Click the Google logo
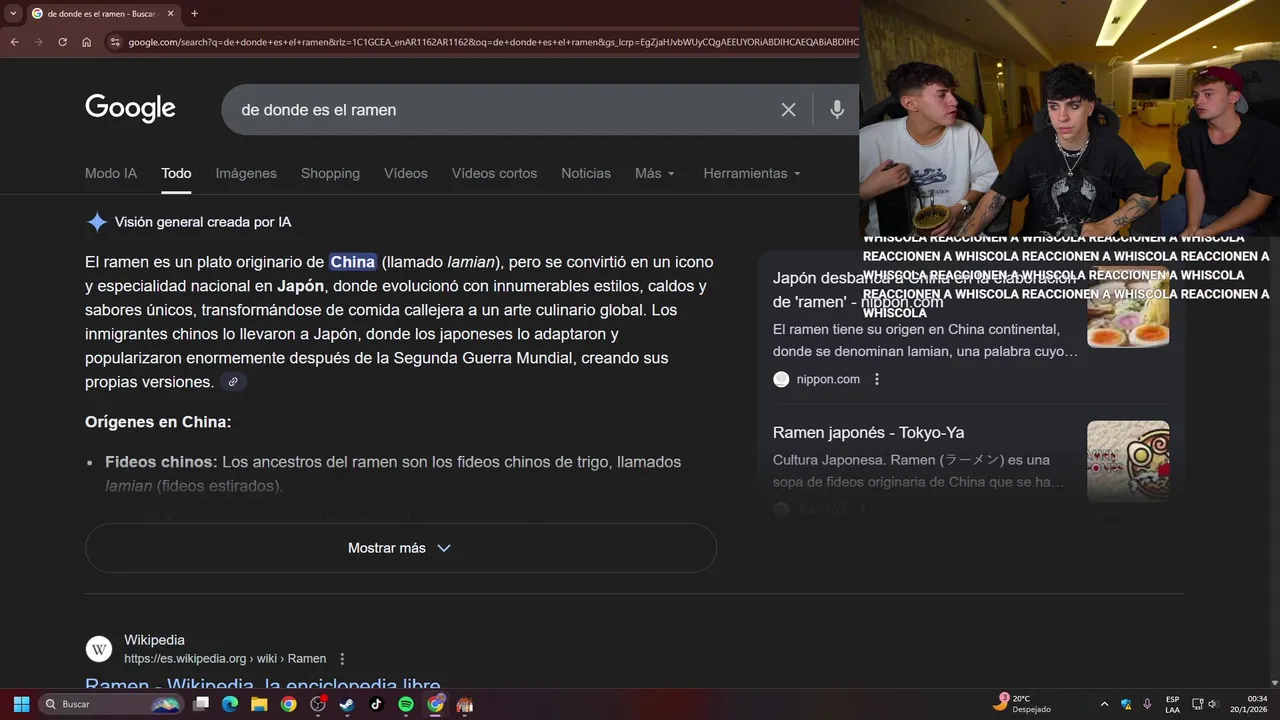Screen dimensions: 1280x720 (x=130, y=108)
